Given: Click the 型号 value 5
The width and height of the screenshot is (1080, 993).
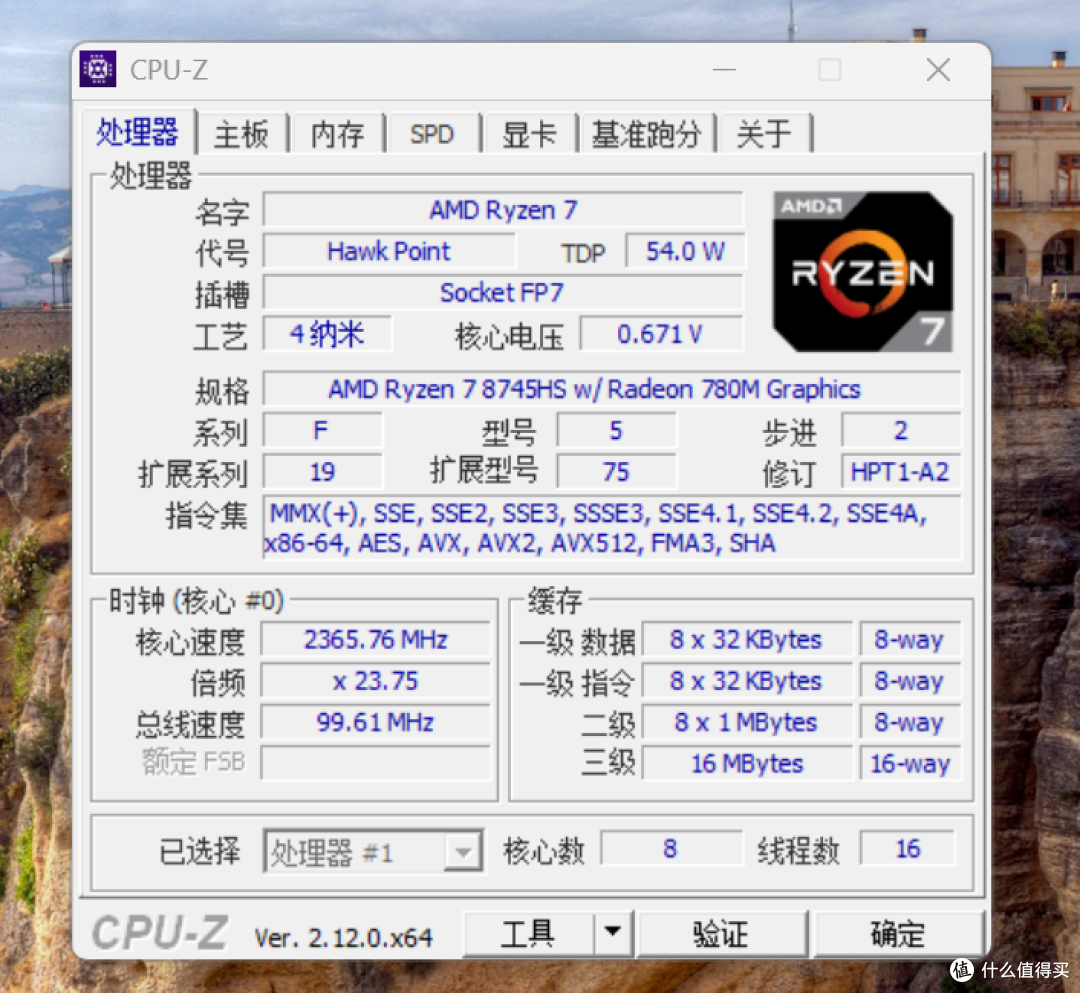Looking at the screenshot, I should pyautogui.click(x=616, y=431).
